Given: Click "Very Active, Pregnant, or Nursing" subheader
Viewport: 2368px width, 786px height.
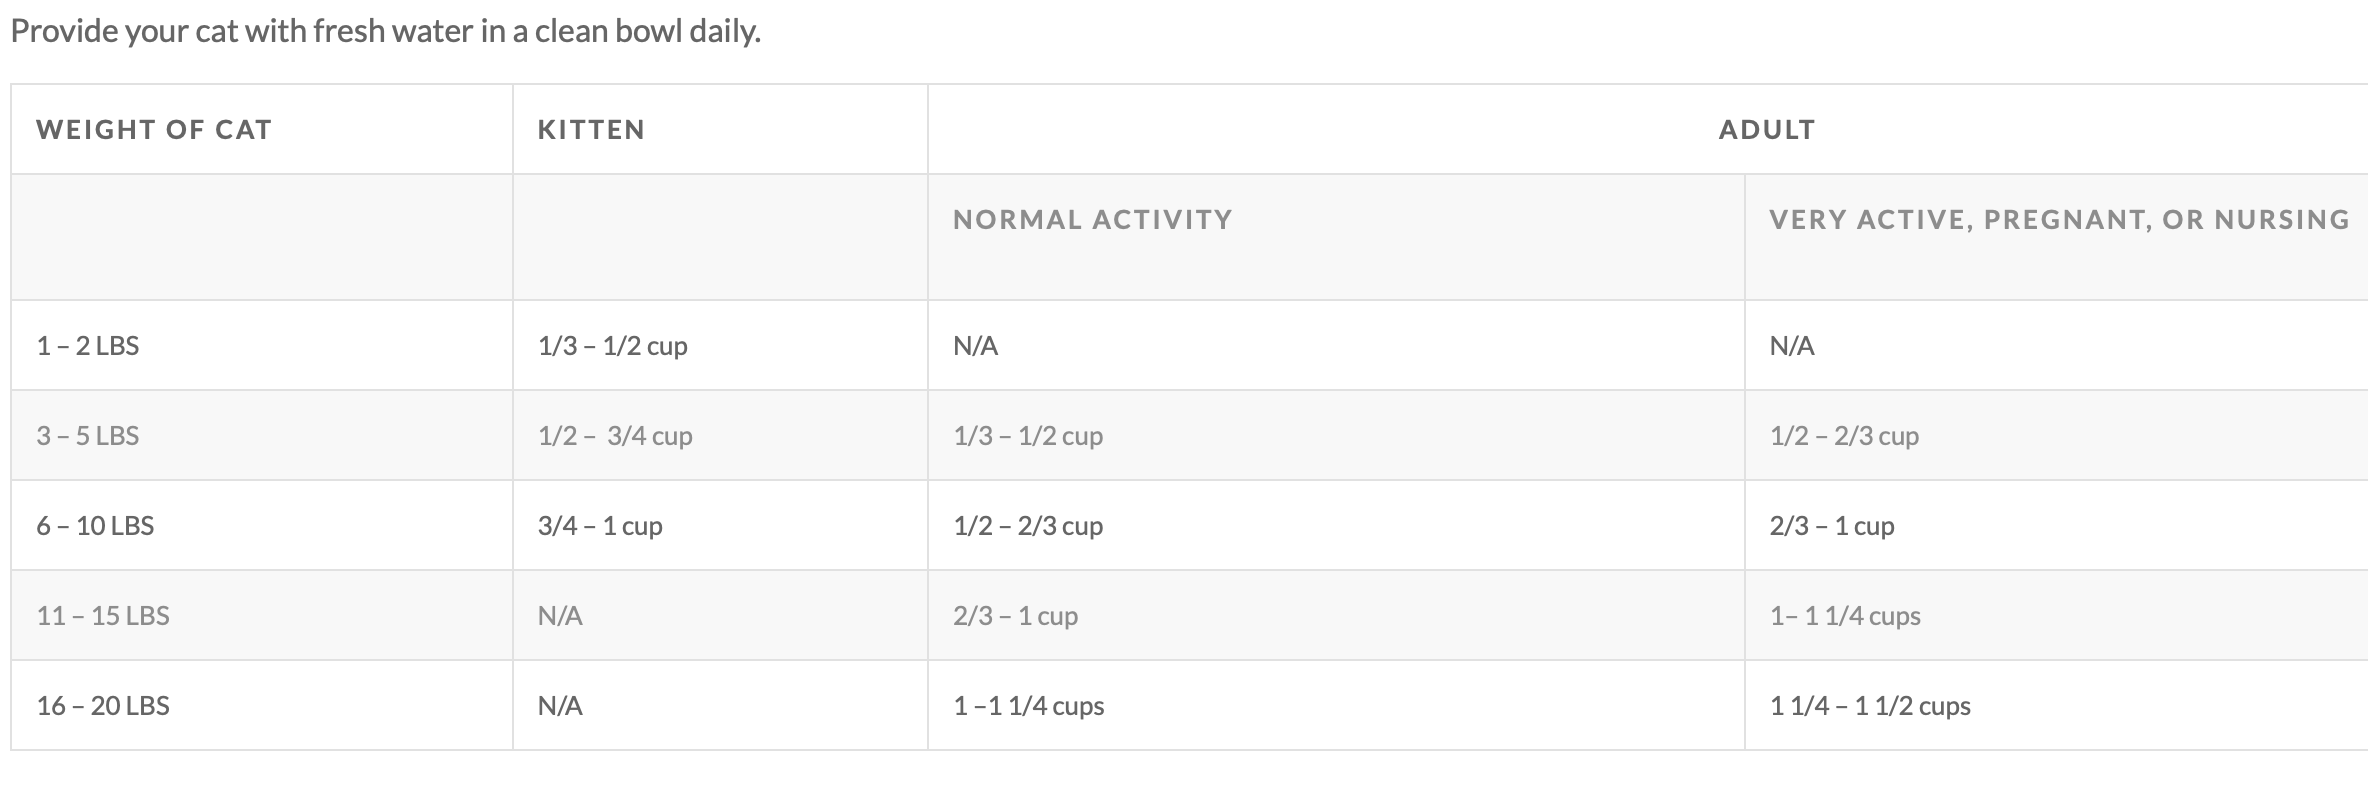Looking at the screenshot, I should coord(2058,220).
